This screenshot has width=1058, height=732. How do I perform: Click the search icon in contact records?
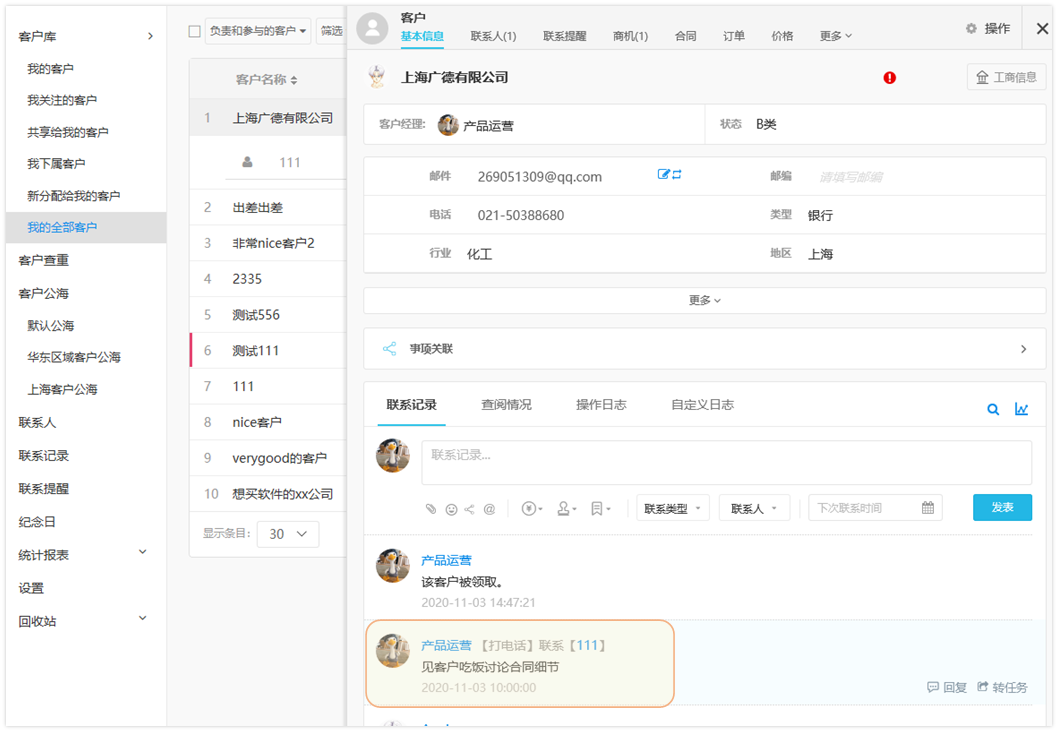coord(993,409)
